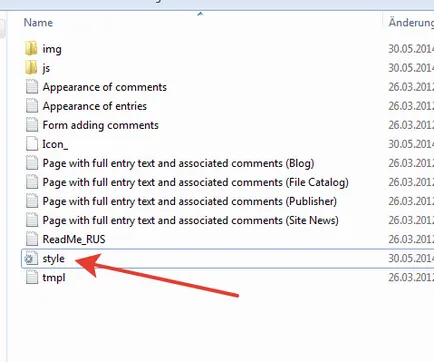The width and height of the screenshot is (434, 362).
Task: Click the sort arrow above the Name column
Action: coord(200,14)
